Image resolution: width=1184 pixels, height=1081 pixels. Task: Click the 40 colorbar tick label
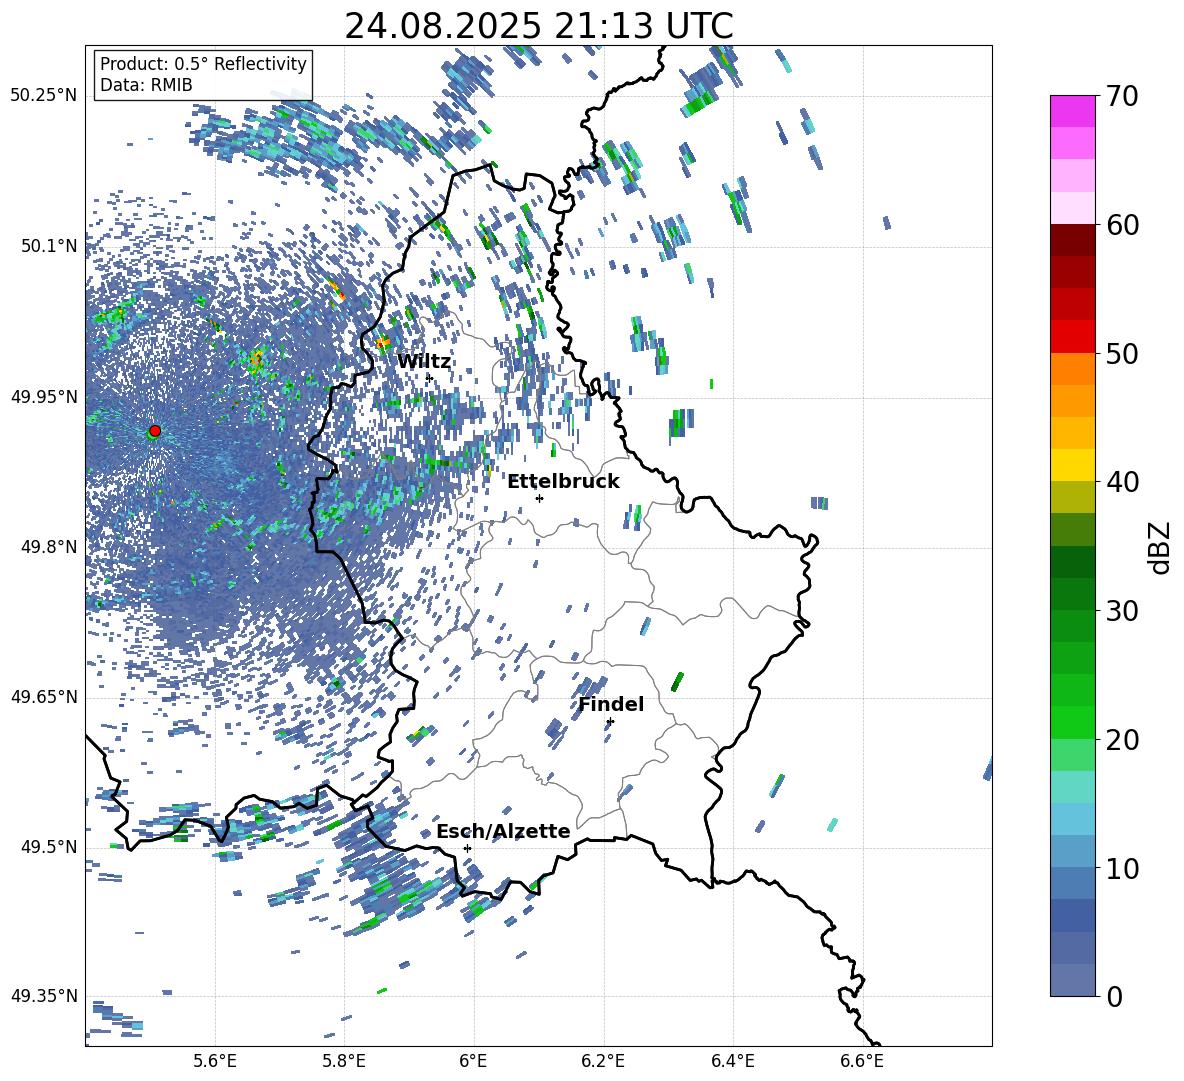[x=1122, y=482]
